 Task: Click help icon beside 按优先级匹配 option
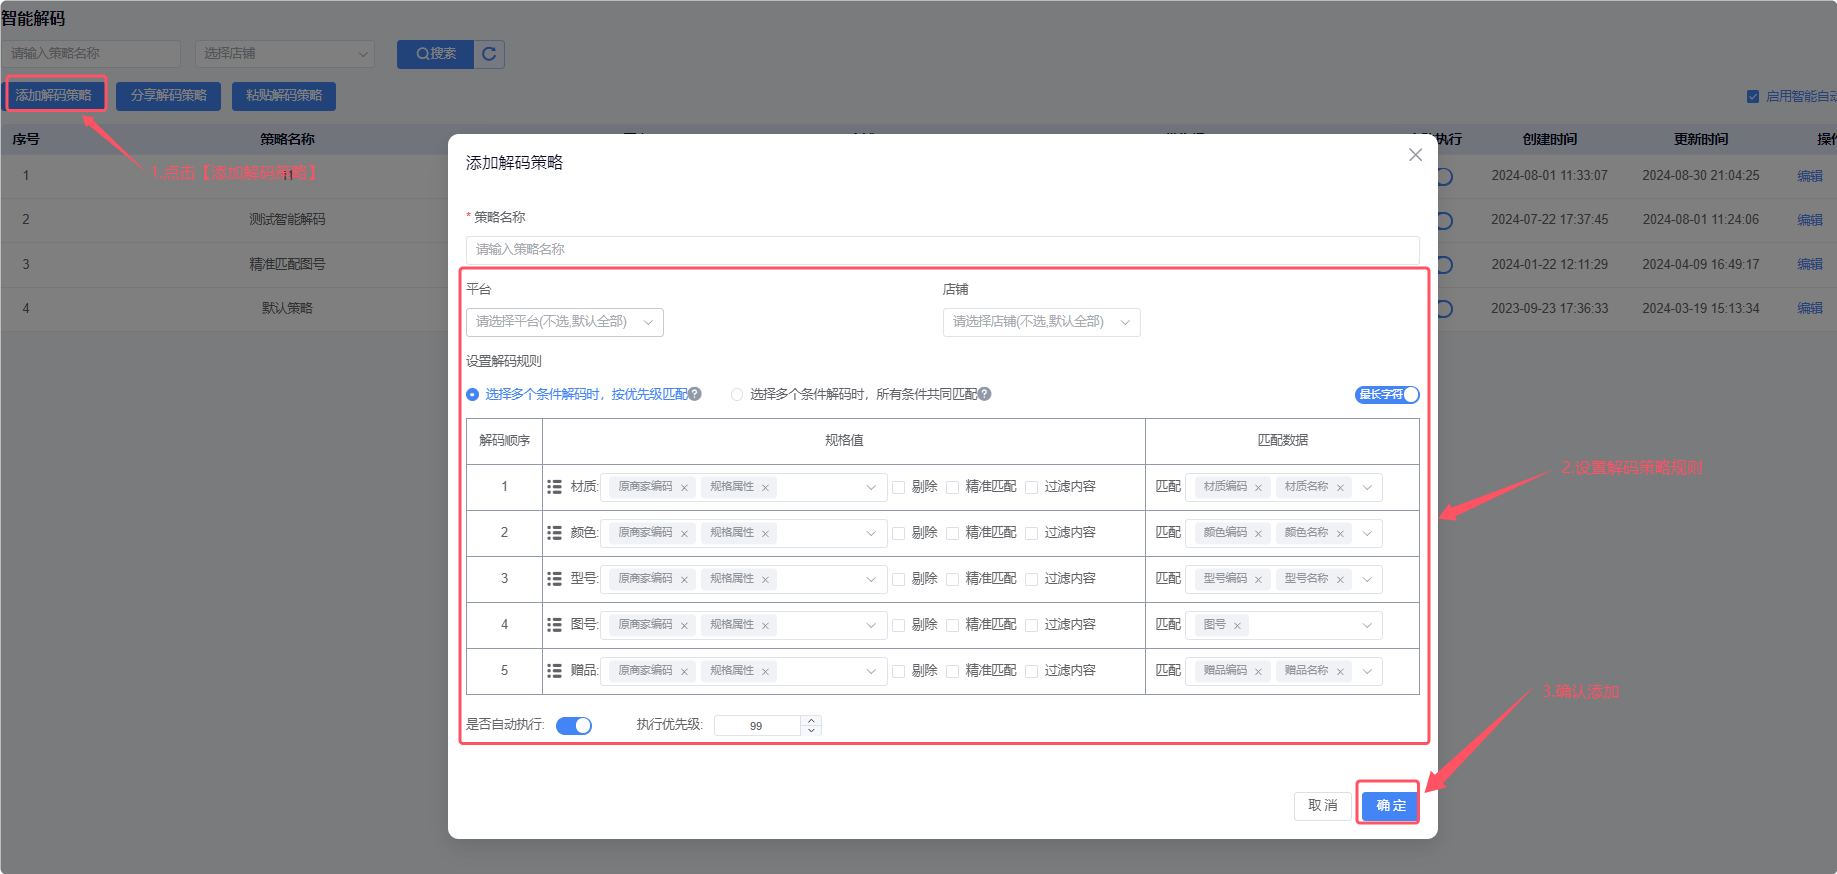[x=695, y=394]
